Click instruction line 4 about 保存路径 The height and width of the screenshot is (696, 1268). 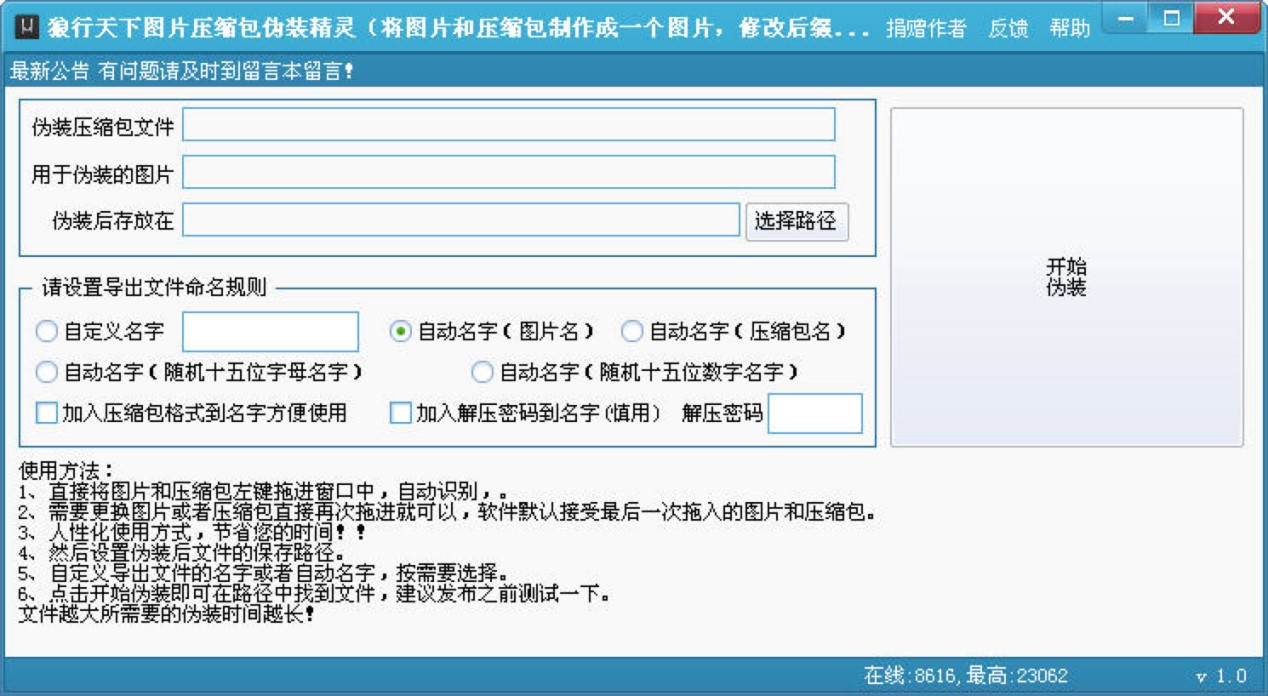[x=183, y=553]
